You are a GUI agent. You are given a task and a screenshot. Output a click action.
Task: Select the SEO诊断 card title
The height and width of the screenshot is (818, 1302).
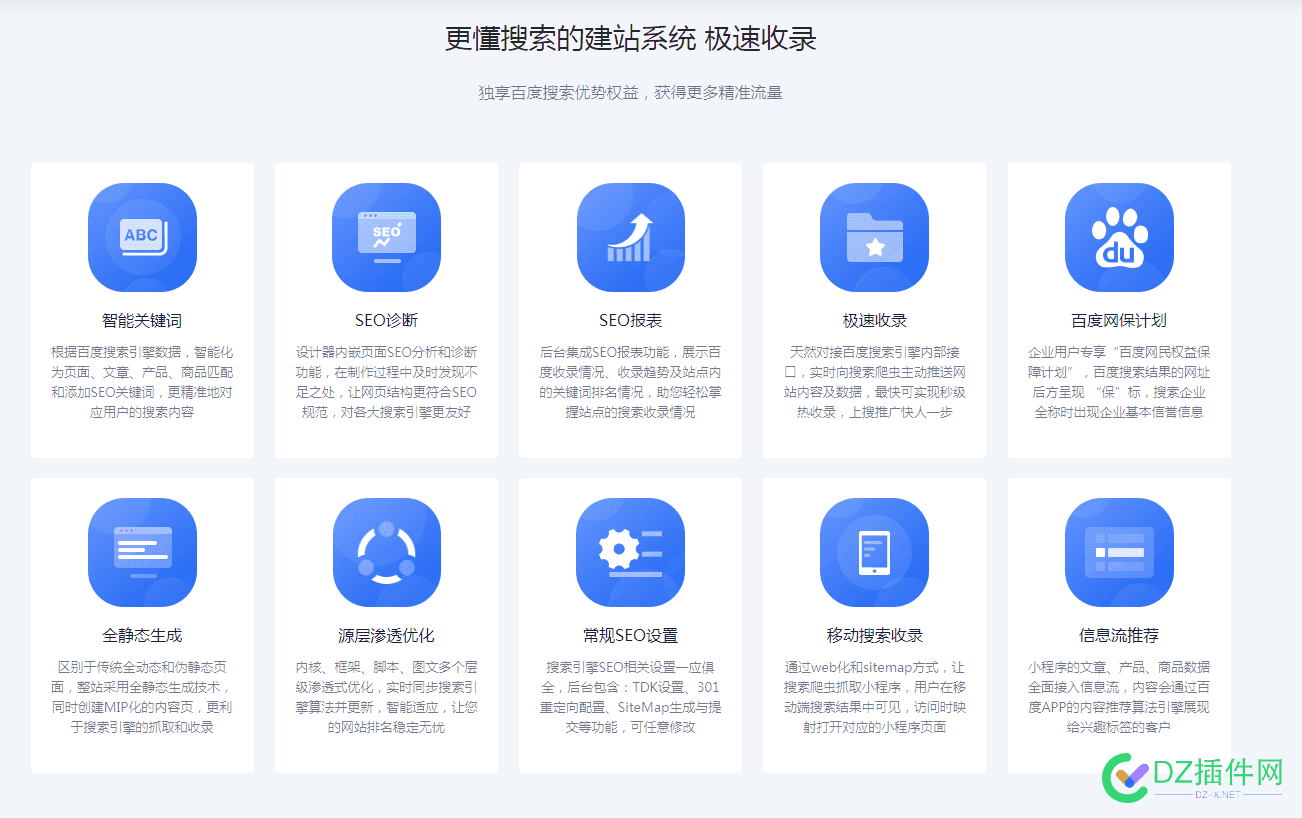click(x=386, y=321)
